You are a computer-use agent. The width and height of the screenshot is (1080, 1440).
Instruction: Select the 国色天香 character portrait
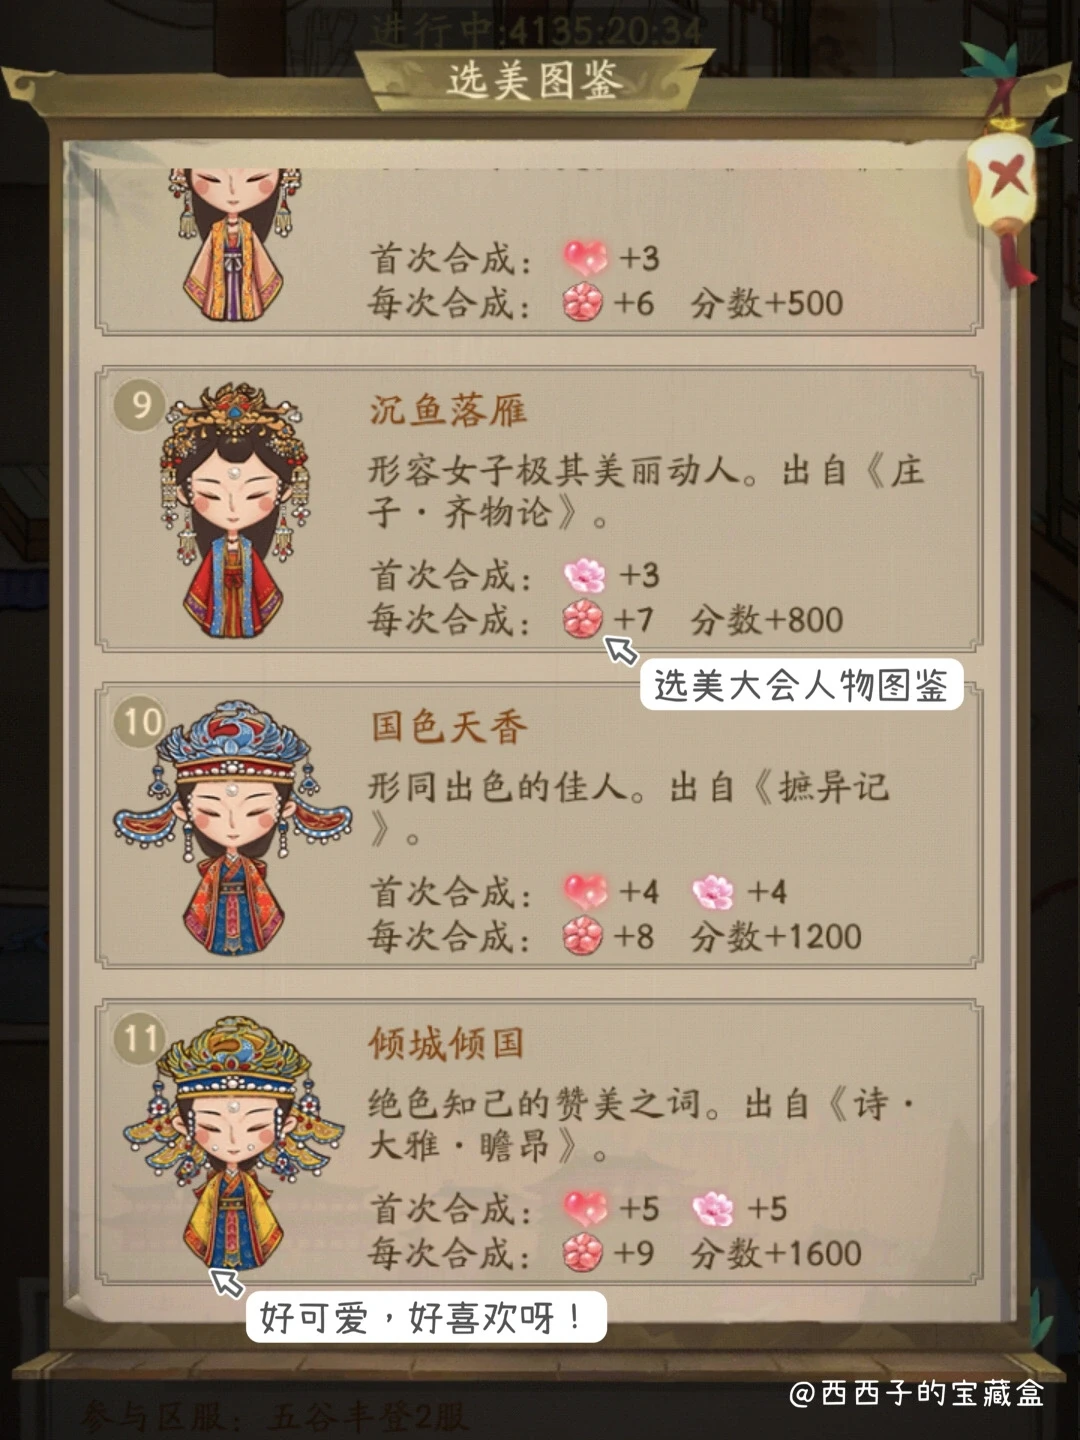[233, 828]
